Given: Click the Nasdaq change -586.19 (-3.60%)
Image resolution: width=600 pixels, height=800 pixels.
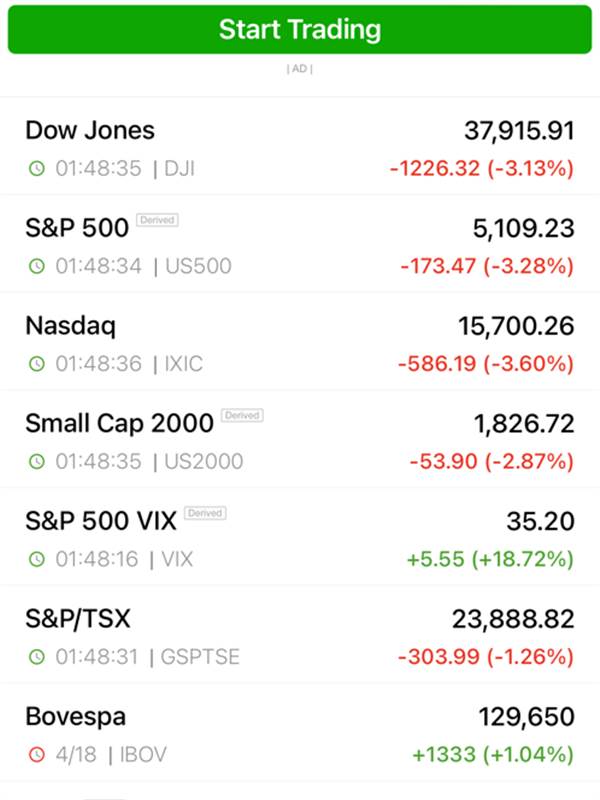Looking at the screenshot, I should (486, 364).
